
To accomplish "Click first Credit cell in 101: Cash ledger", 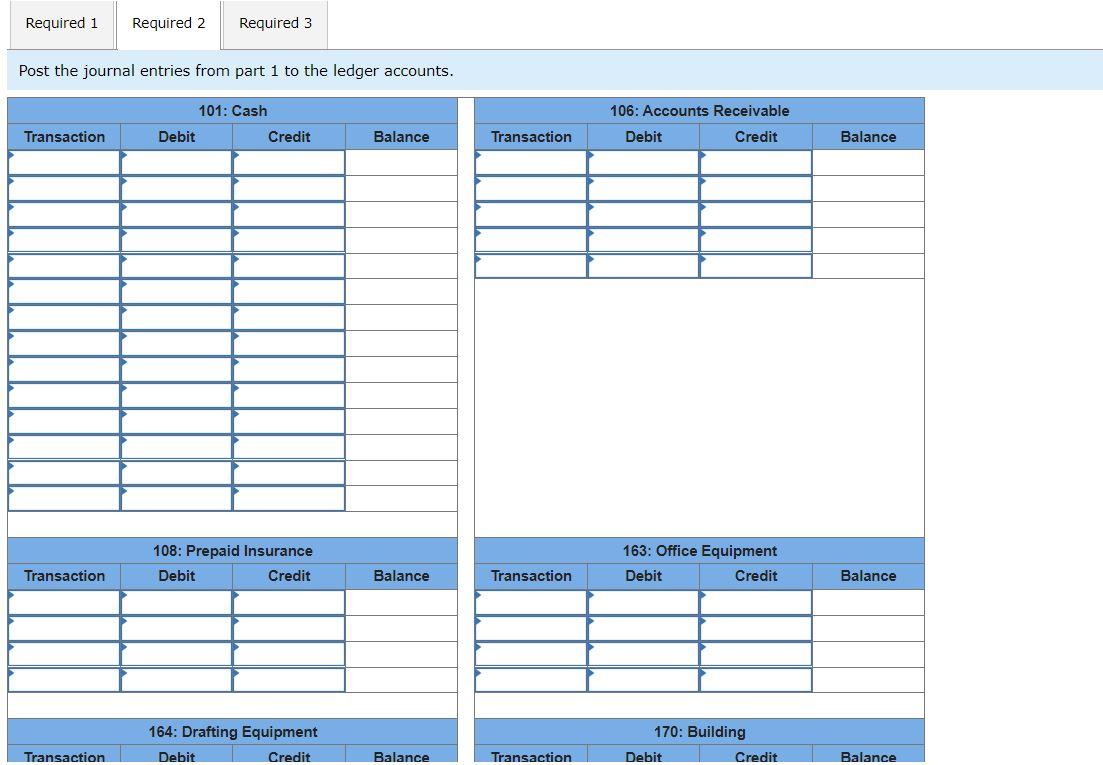I will point(289,162).
